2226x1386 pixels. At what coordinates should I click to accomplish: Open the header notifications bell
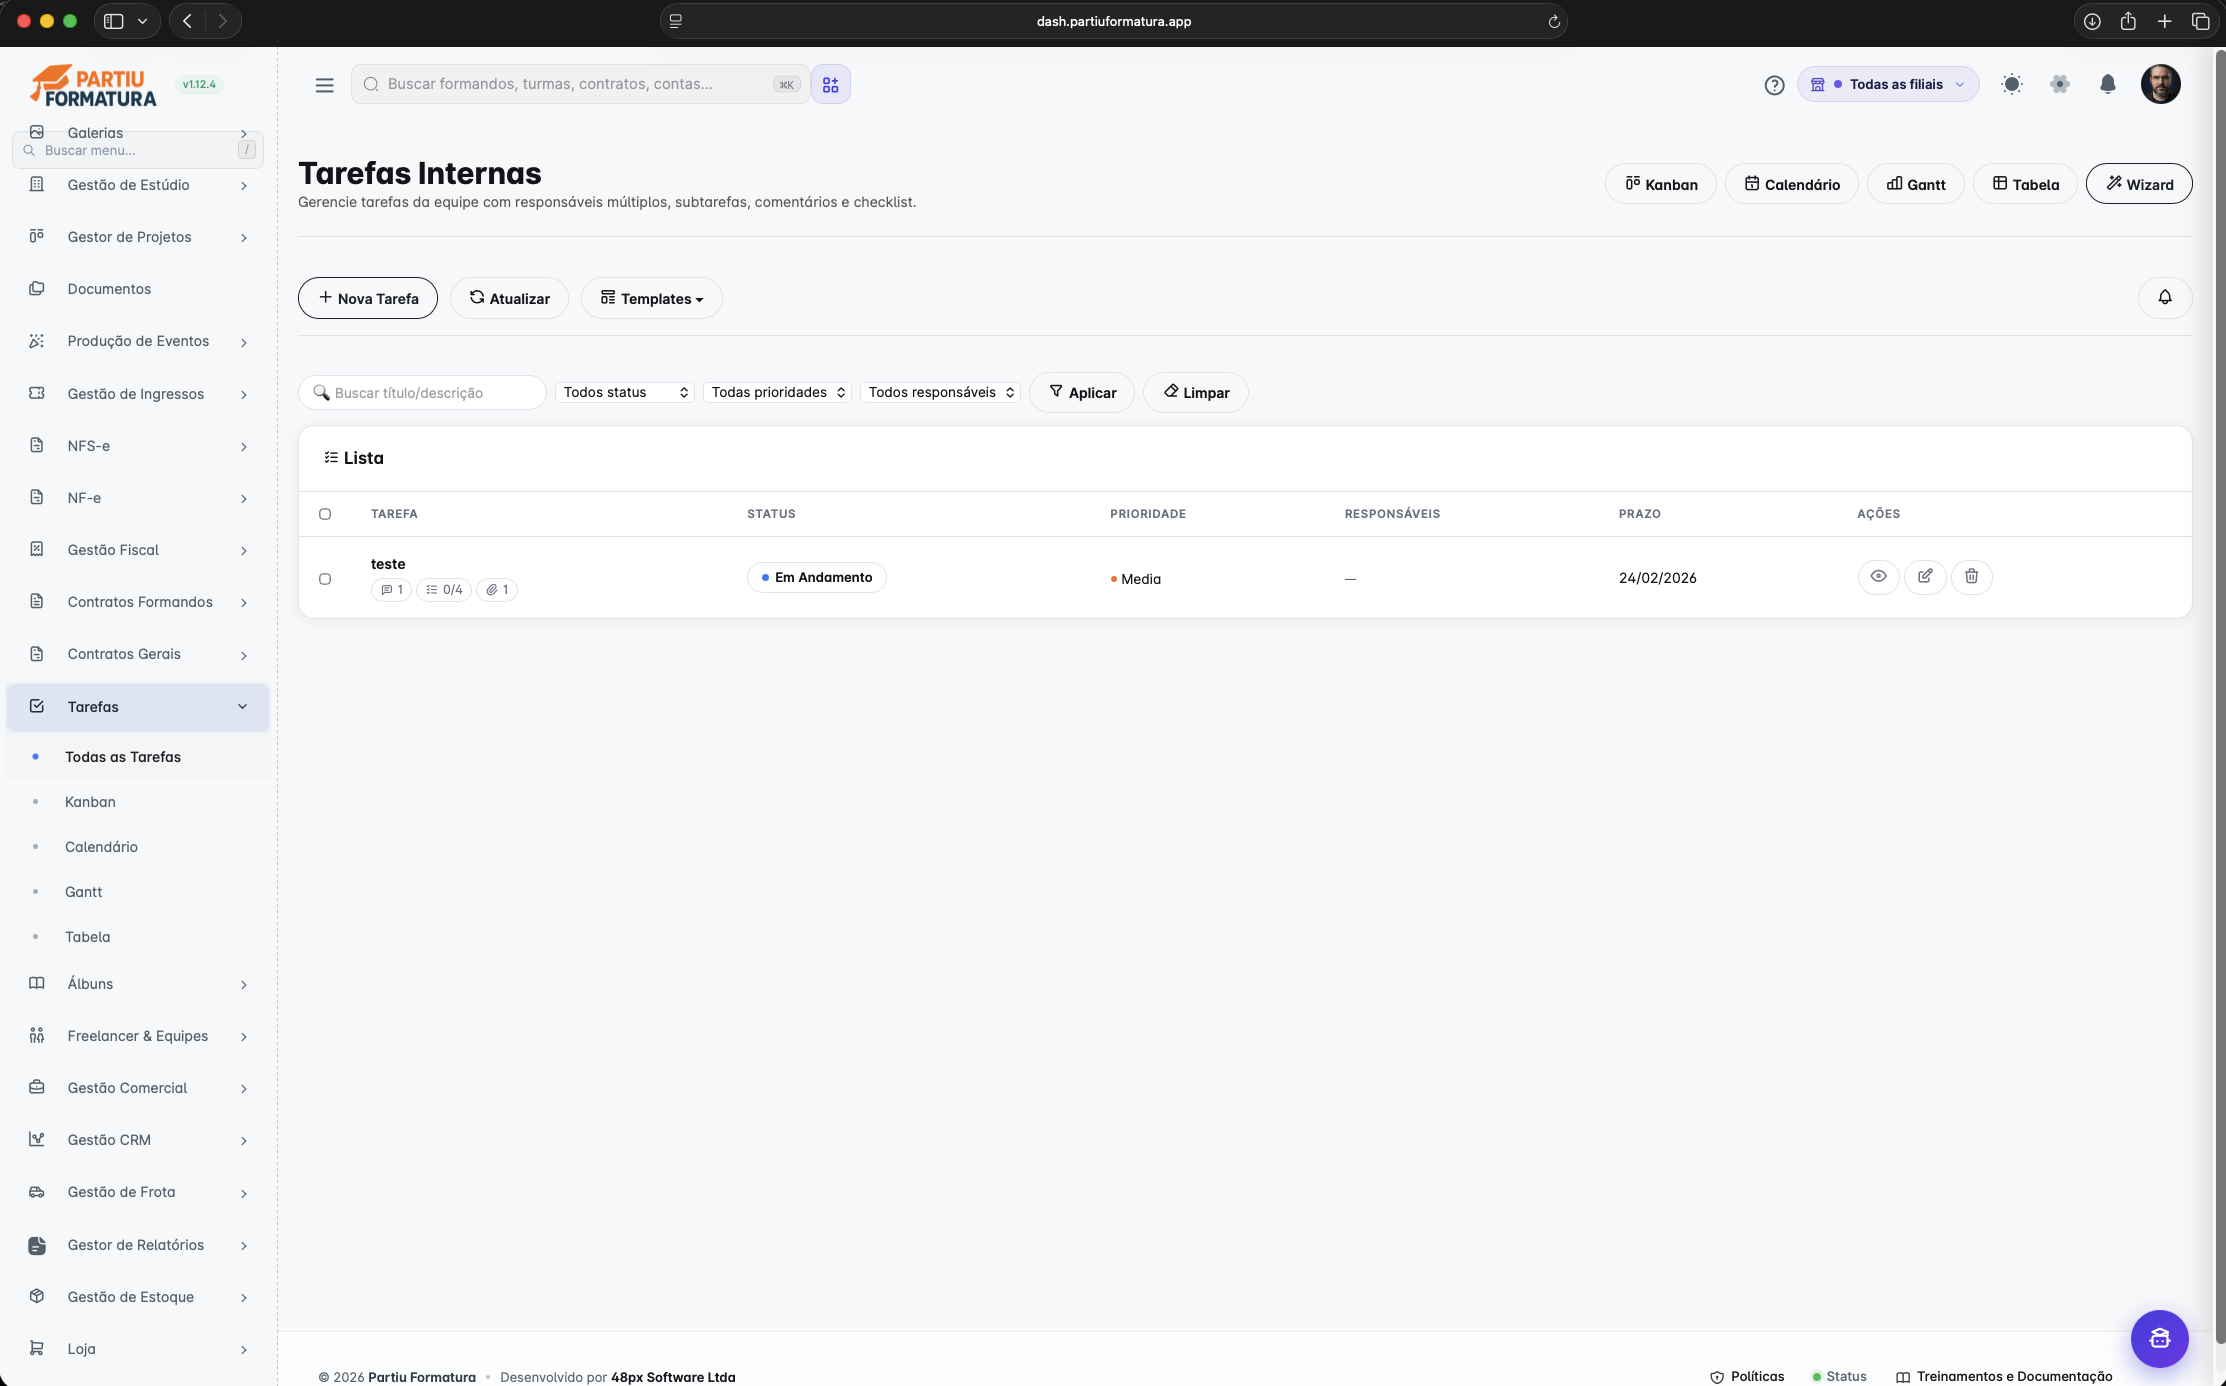(x=2108, y=84)
